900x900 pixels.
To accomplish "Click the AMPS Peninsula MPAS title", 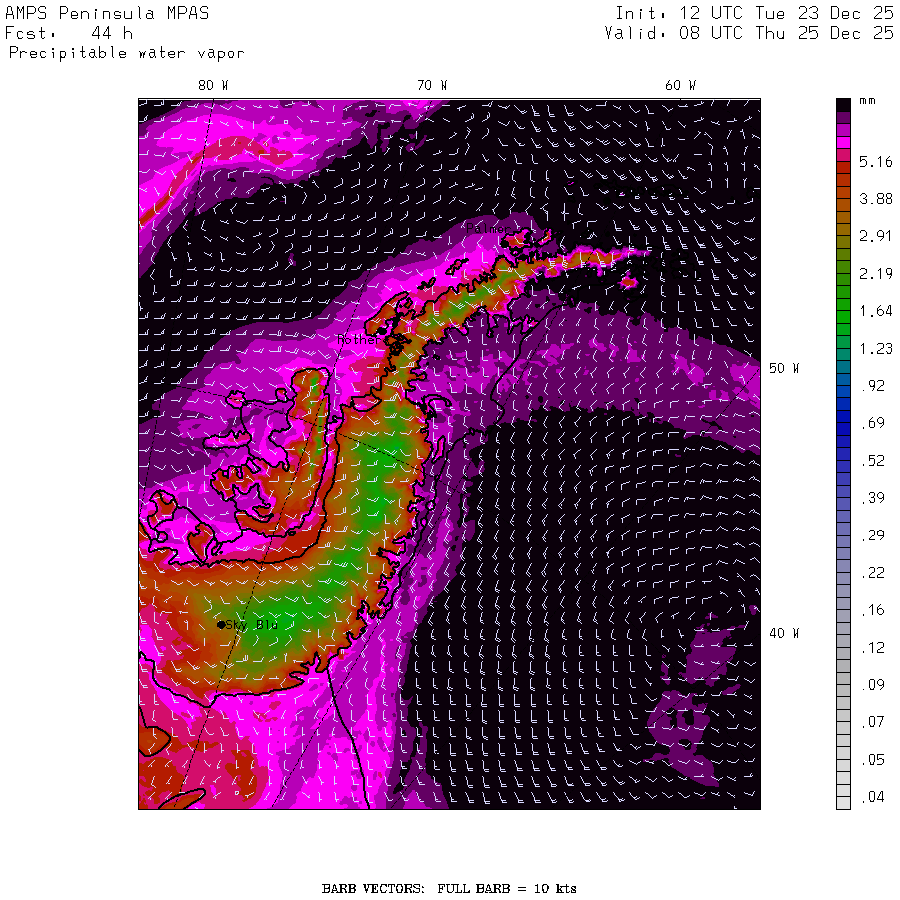I will pos(107,13).
